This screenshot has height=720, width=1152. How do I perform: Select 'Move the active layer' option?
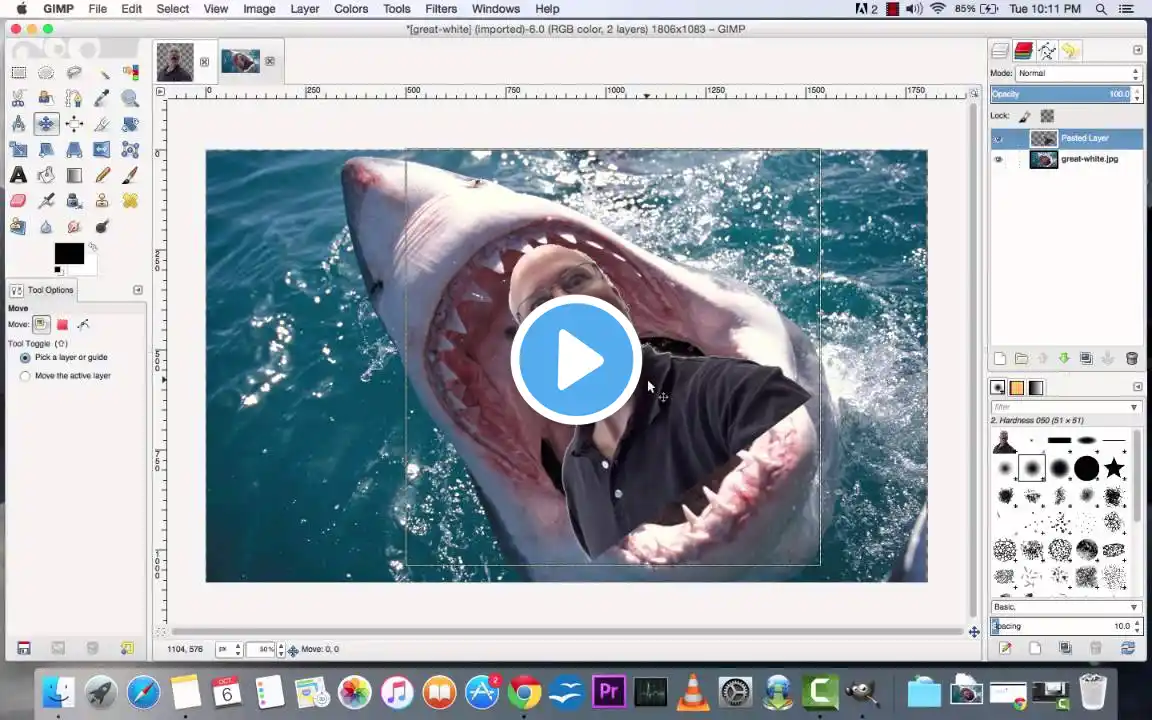[25, 376]
